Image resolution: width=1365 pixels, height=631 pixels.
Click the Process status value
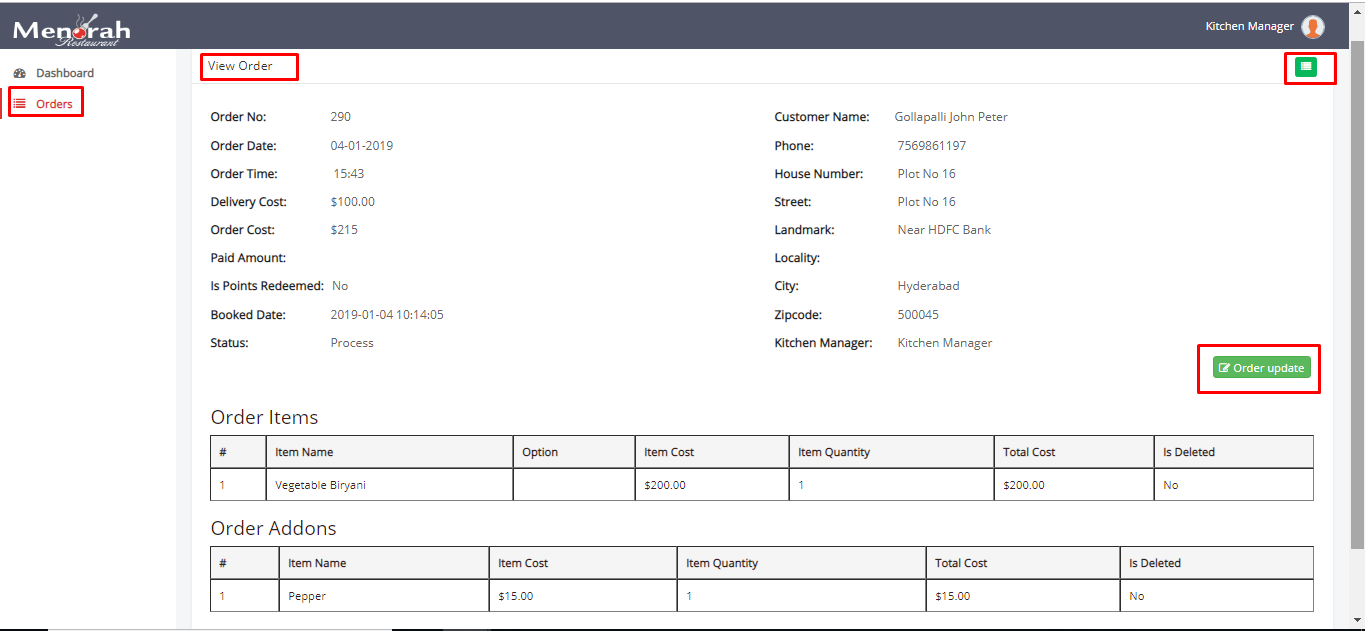click(352, 343)
